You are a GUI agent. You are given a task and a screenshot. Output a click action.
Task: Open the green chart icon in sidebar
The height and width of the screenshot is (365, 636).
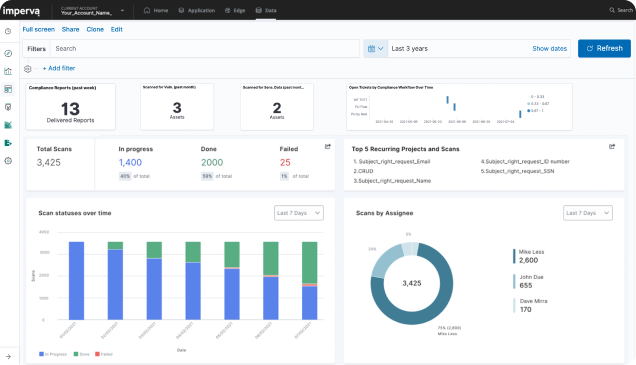[8, 125]
